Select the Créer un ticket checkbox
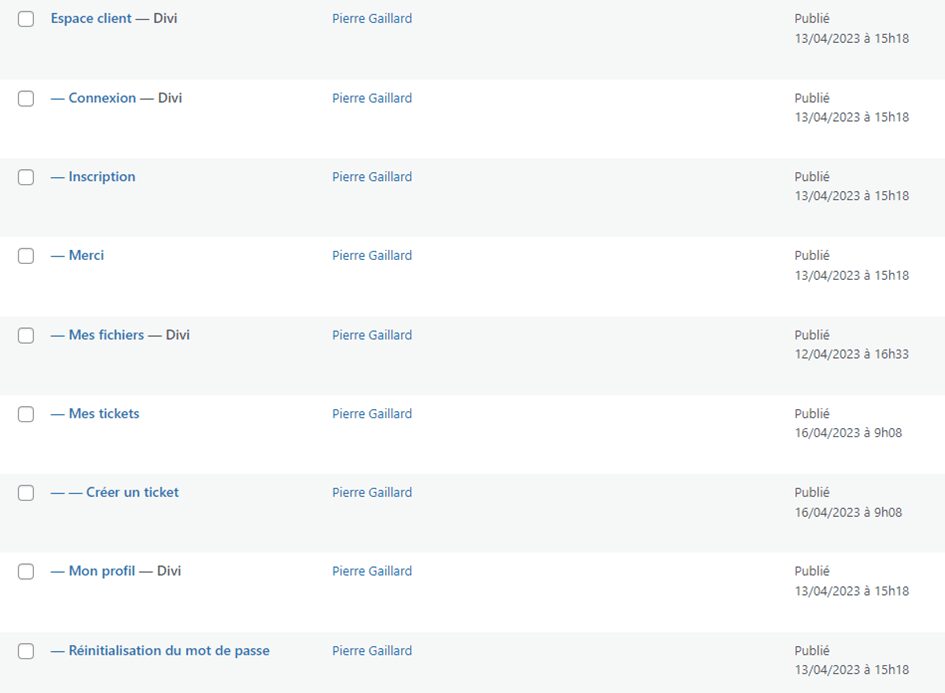Screen dimensions: 945x693 click(x=26, y=493)
